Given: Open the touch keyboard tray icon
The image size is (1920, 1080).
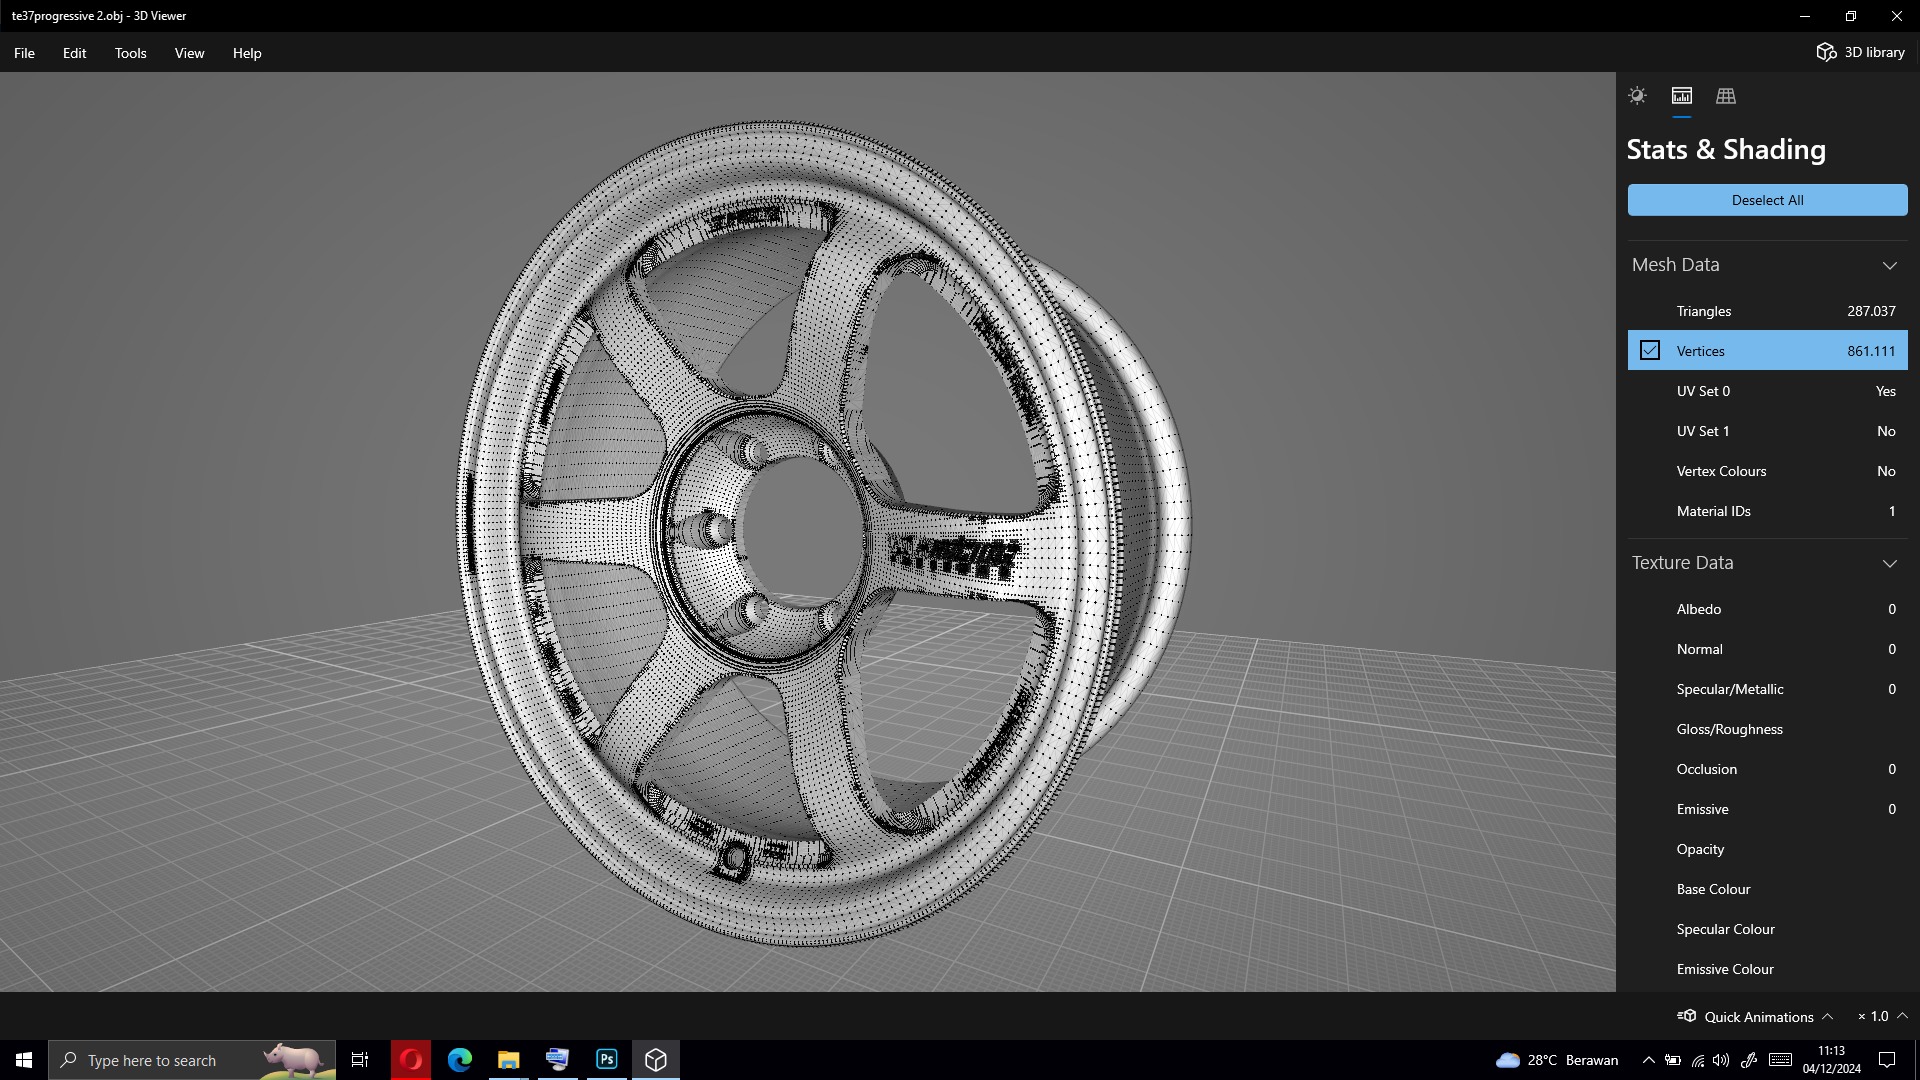Looking at the screenshot, I should pos(1780,1060).
